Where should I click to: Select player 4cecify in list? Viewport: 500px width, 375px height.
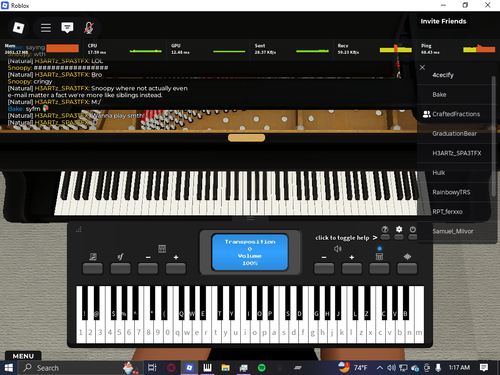455,75
